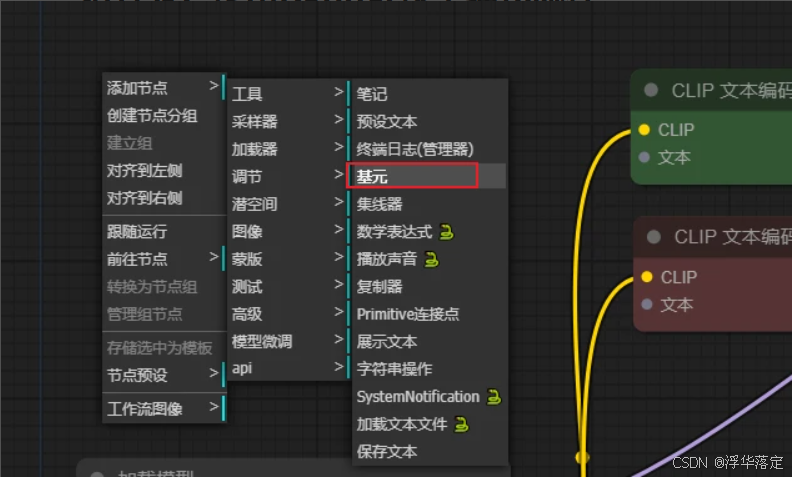Add a 预设文本 node
This screenshot has height=477, width=792.
click(x=429, y=121)
